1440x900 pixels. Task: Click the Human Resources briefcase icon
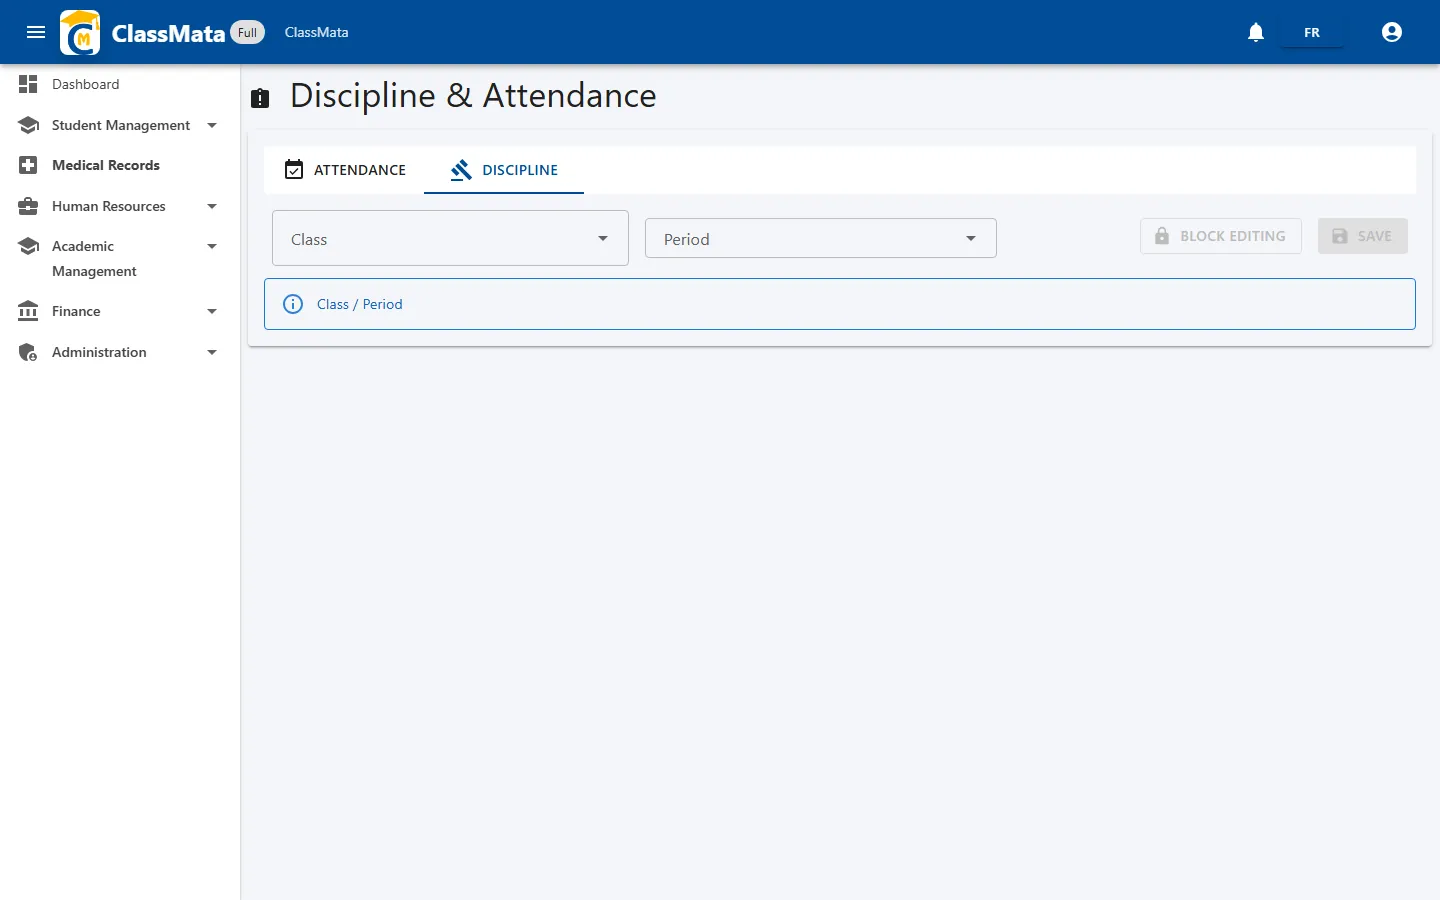(28, 206)
